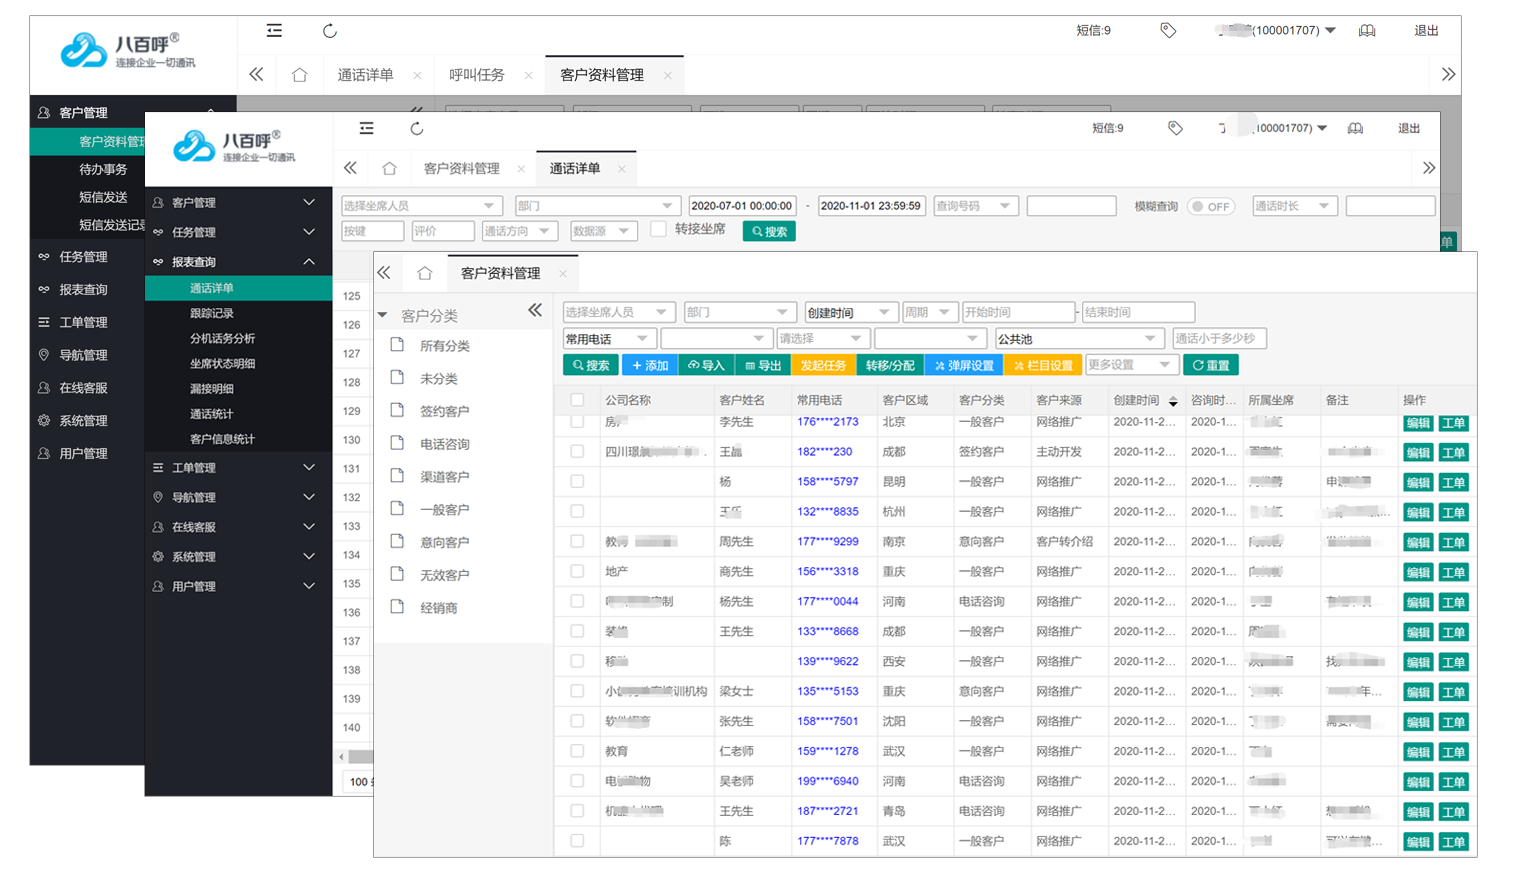Click the refresh icon in the topmost header bar
The width and height of the screenshot is (1514, 875).
330,31
